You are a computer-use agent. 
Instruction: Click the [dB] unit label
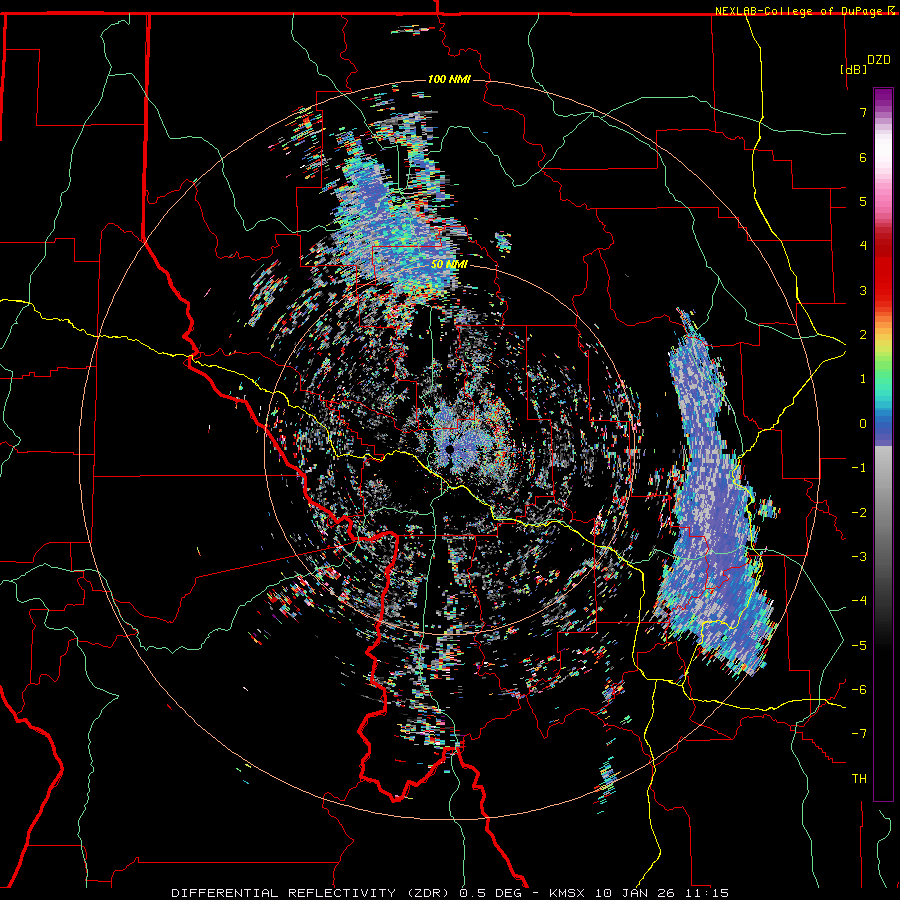click(854, 69)
